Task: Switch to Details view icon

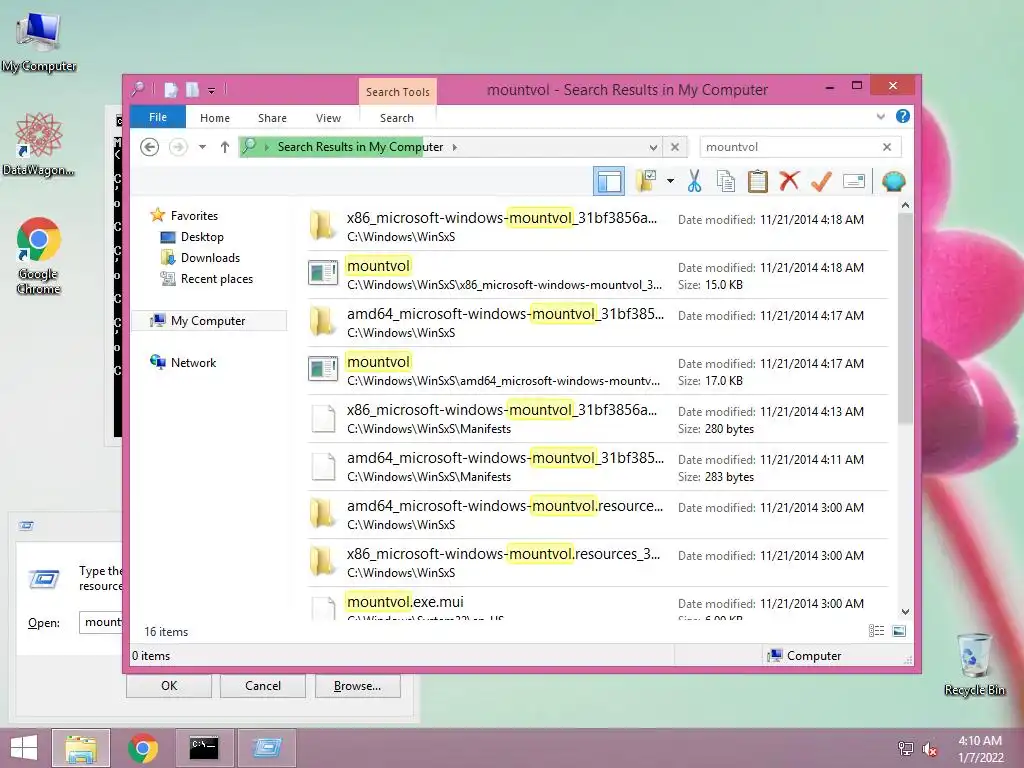Action: [x=876, y=630]
